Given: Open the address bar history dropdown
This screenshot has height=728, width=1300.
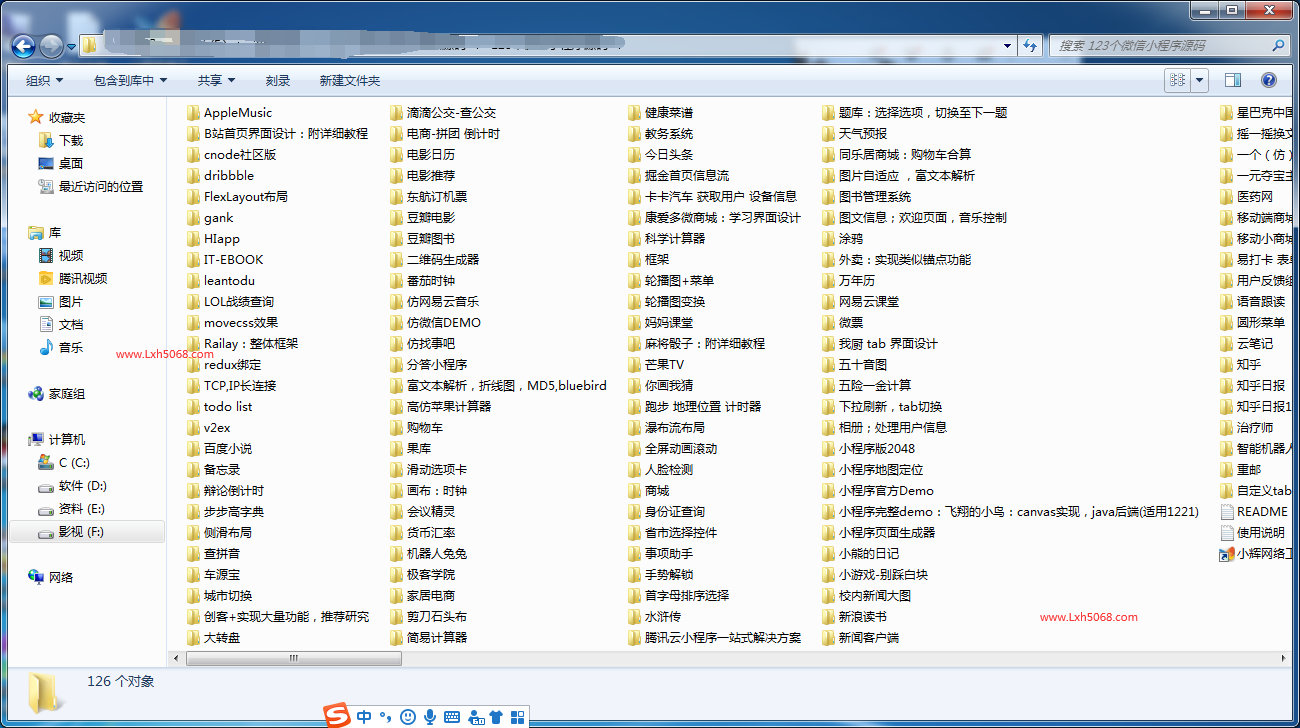Looking at the screenshot, I should (x=1007, y=46).
